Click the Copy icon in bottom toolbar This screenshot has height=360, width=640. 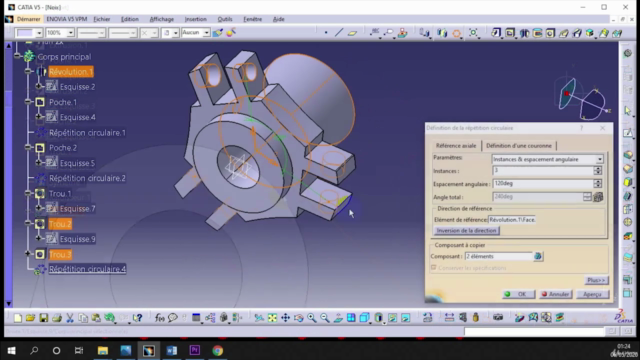tap(83, 318)
